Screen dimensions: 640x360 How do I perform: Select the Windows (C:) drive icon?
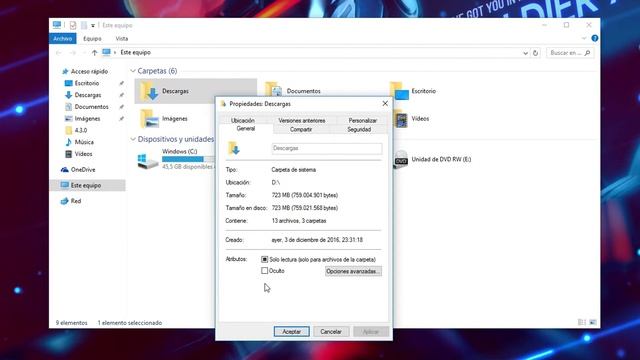point(148,160)
